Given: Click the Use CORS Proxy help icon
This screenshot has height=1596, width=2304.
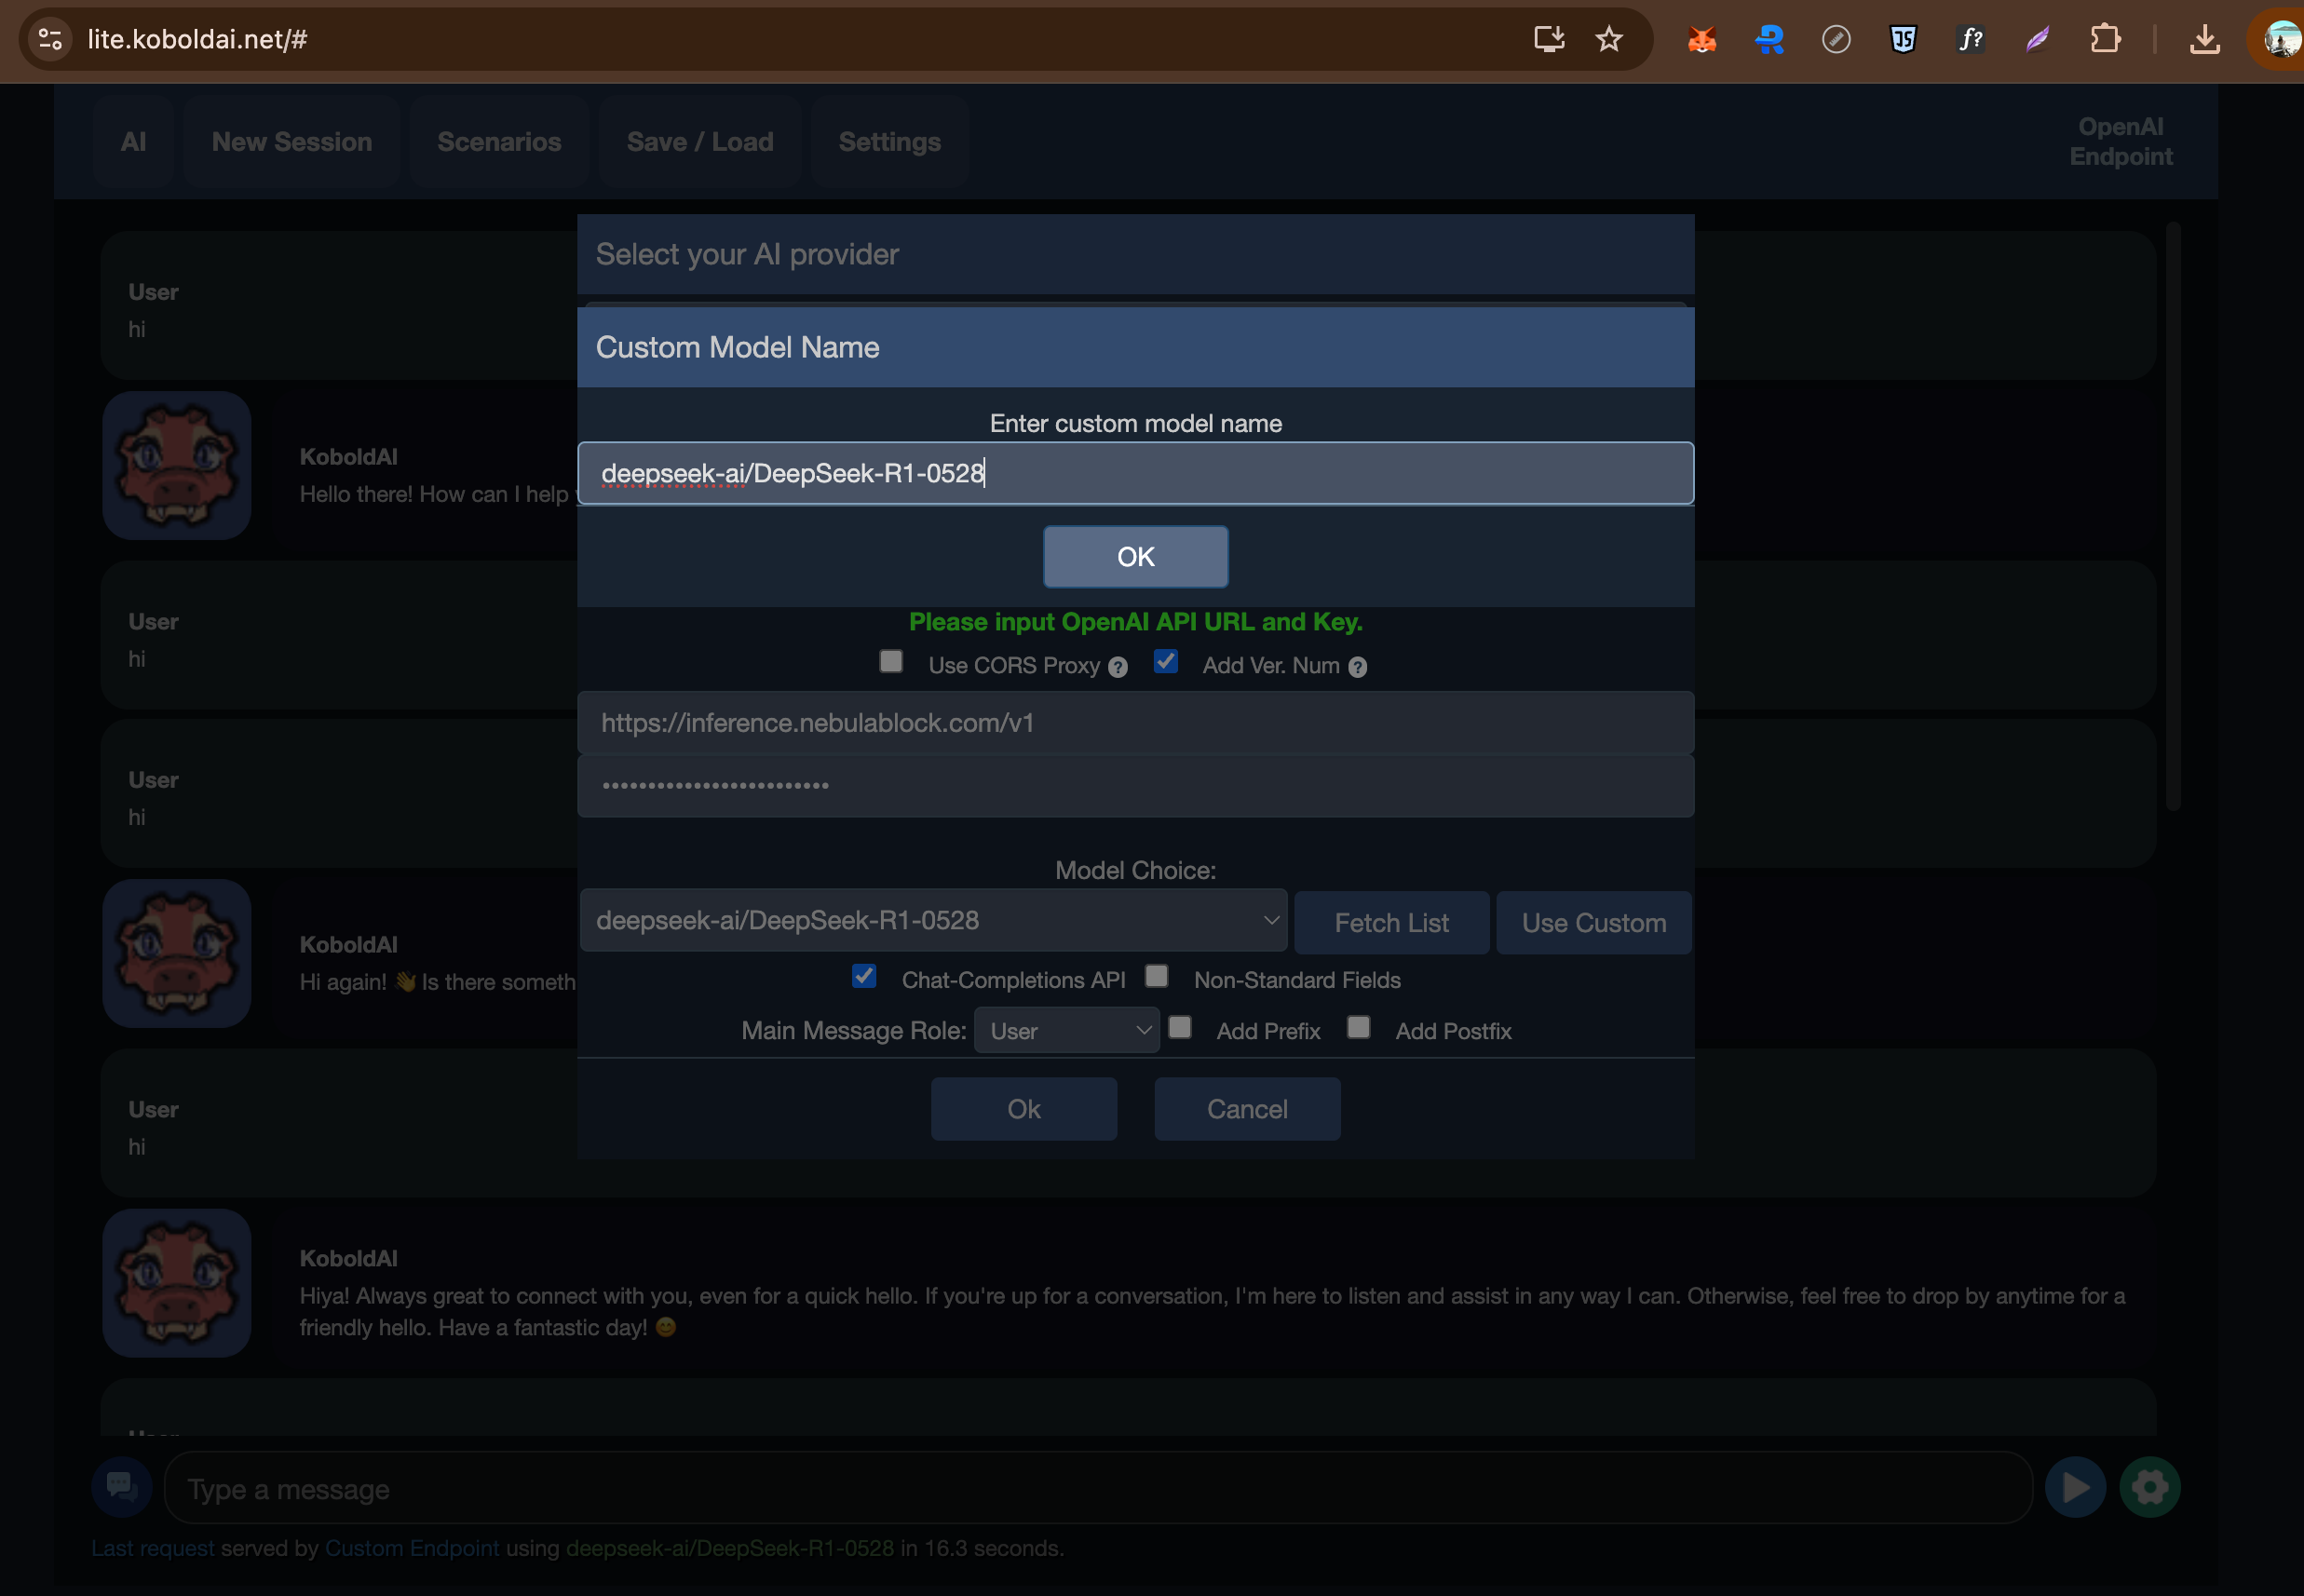Looking at the screenshot, I should pyautogui.click(x=1118, y=667).
